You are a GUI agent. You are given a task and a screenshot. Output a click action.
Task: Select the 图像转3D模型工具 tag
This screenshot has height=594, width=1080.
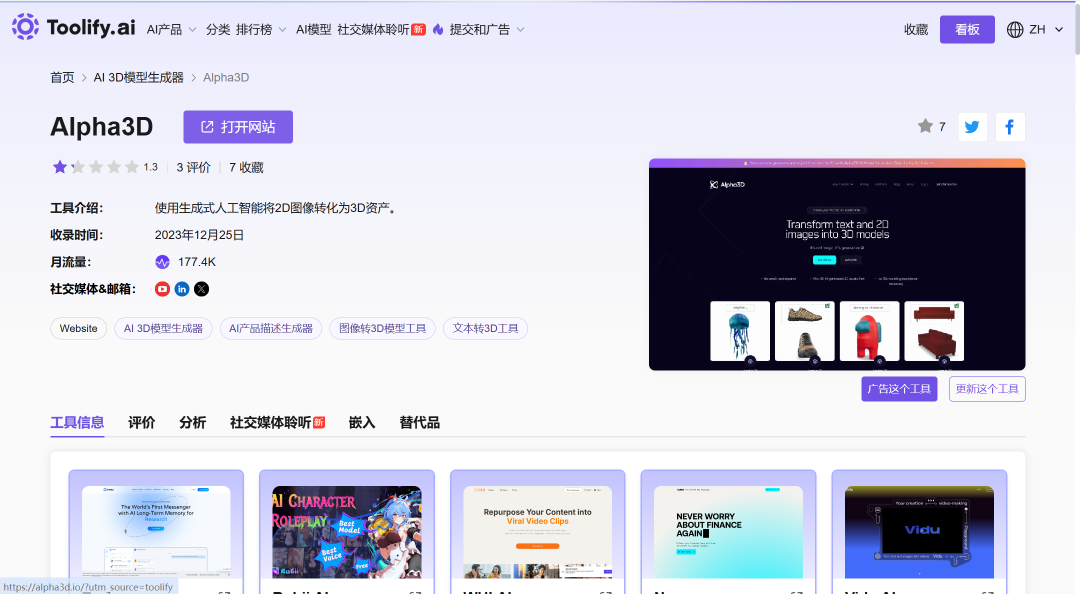[x=382, y=329]
